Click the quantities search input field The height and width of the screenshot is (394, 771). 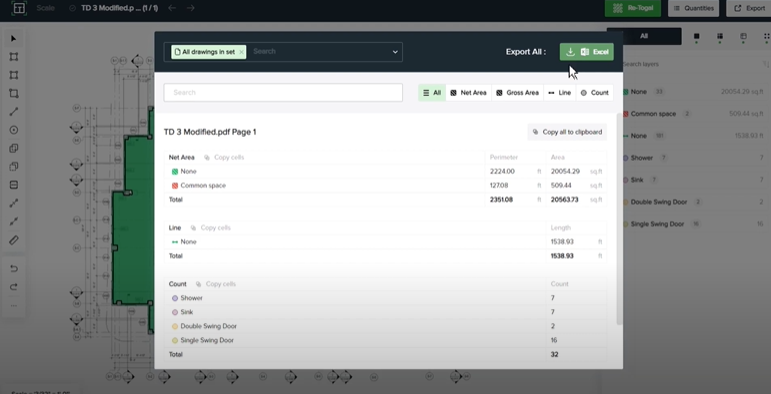pyautogui.click(x=283, y=92)
